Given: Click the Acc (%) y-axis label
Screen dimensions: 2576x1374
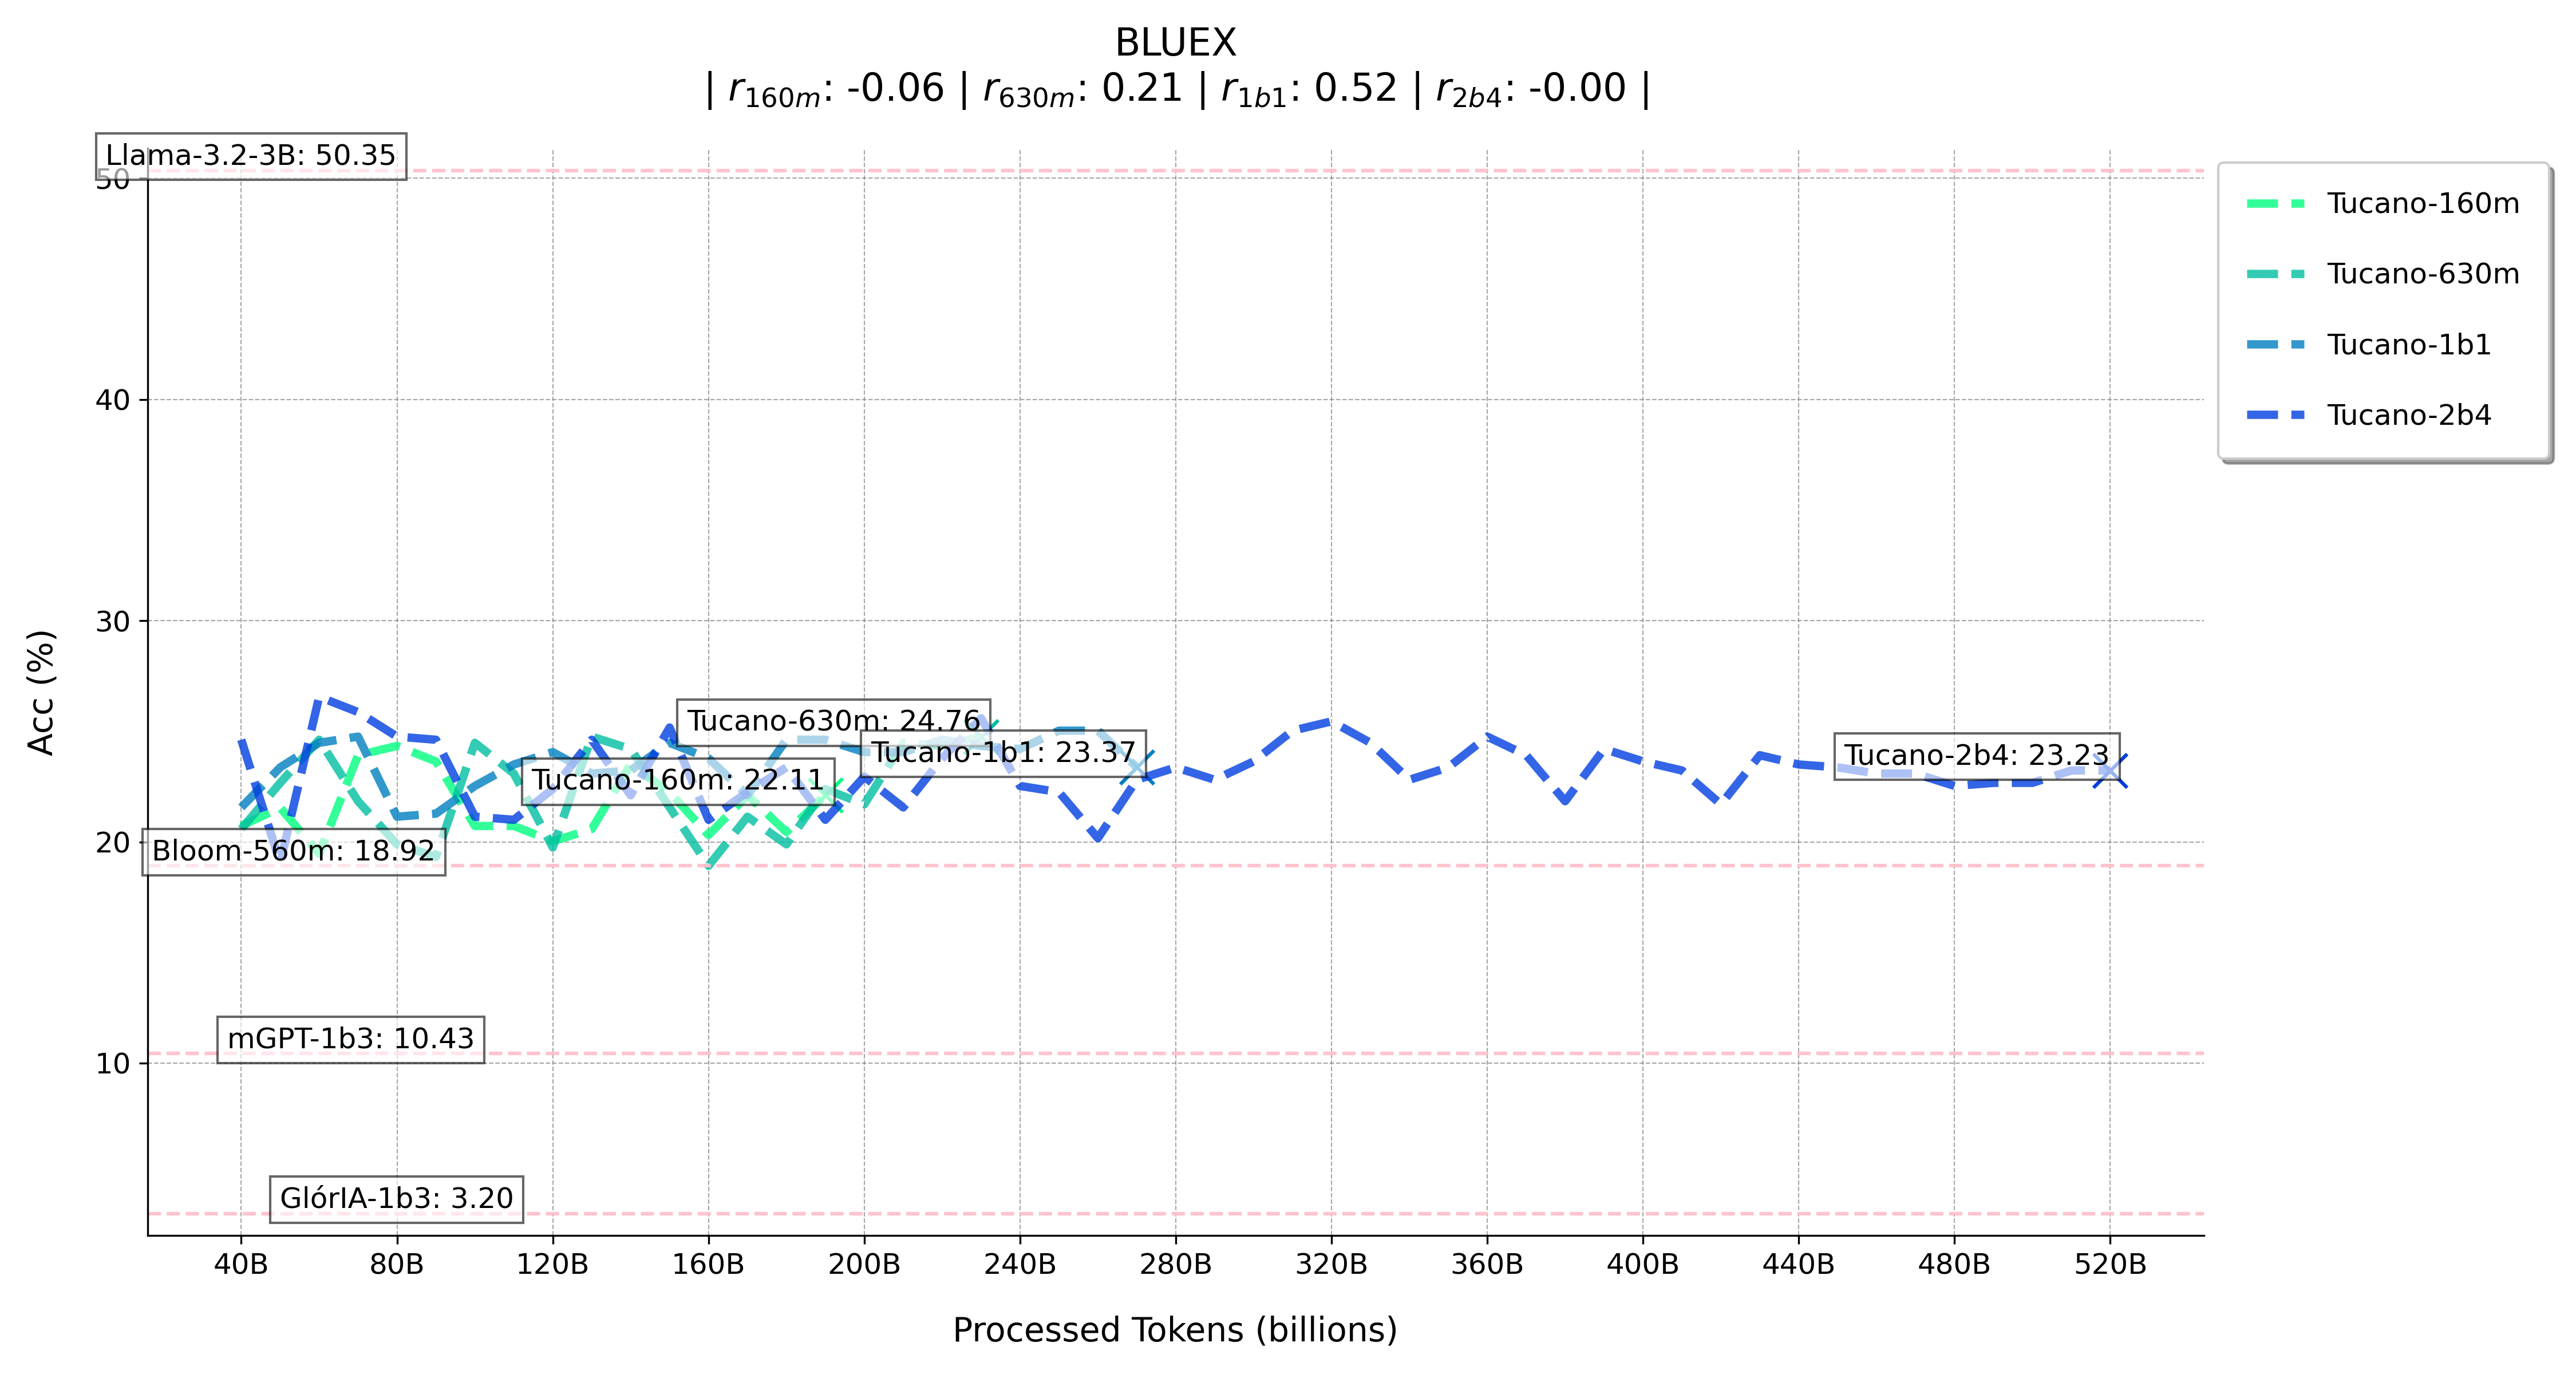Looking at the screenshot, I should 41,693.
